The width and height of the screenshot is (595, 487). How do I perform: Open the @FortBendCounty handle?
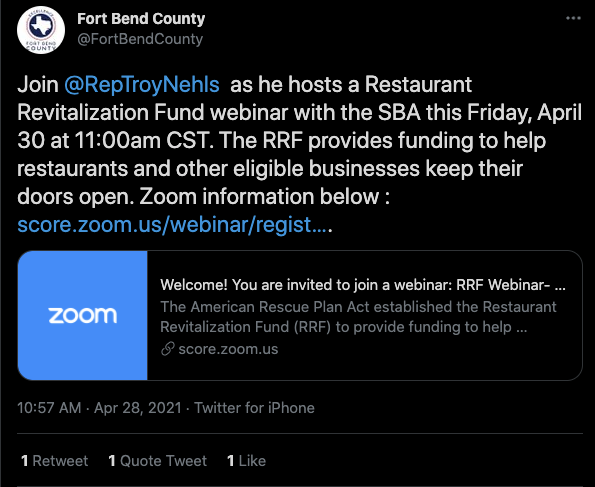pyautogui.click(x=140, y=39)
